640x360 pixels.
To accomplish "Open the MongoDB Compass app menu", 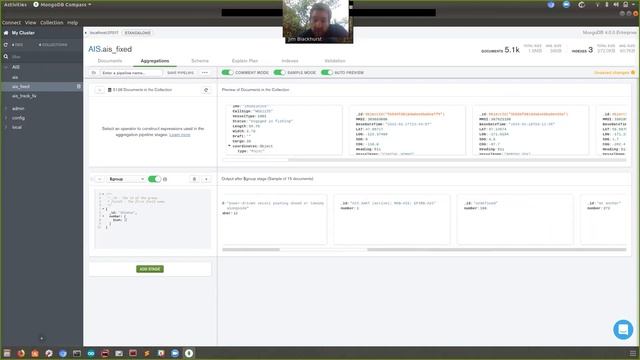I will coord(62,4).
